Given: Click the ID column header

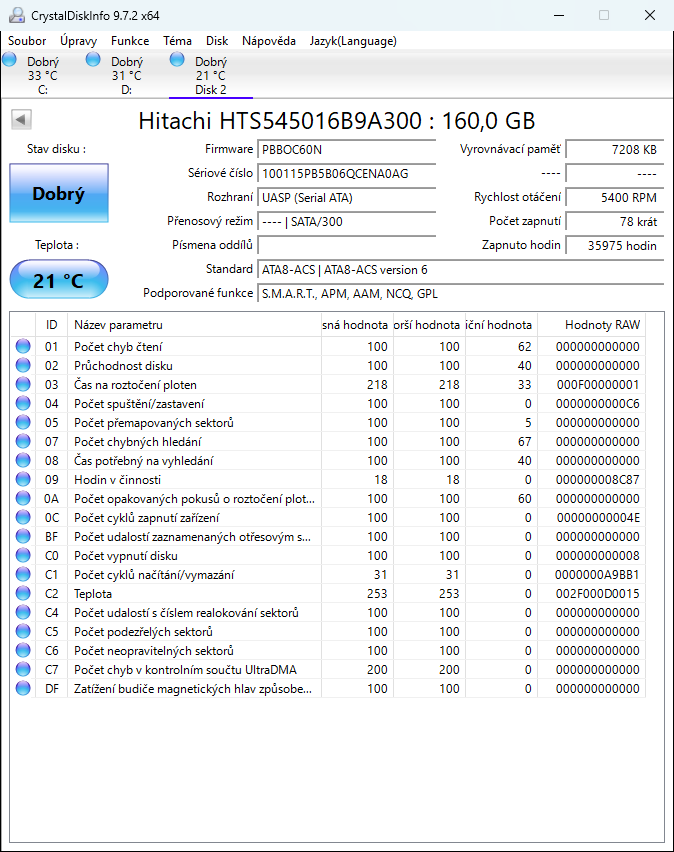Looking at the screenshot, I should pyautogui.click(x=52, y=325).
